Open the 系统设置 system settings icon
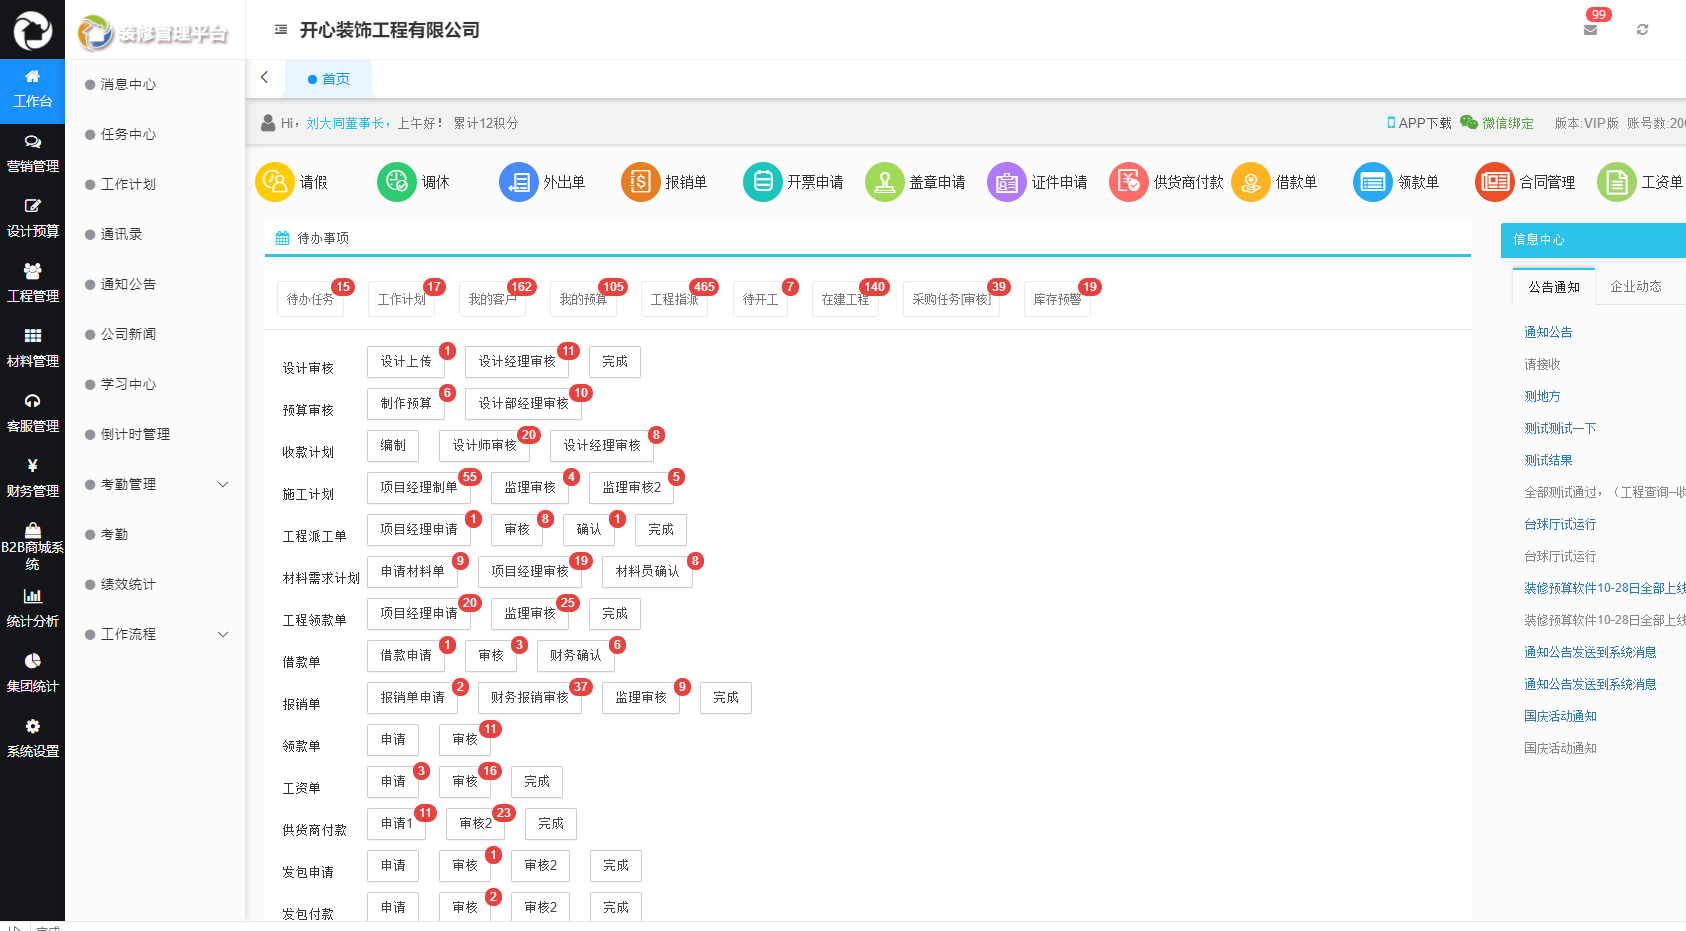The height and width of the screenshot is (931, 1686). click(x=33, y=737)
